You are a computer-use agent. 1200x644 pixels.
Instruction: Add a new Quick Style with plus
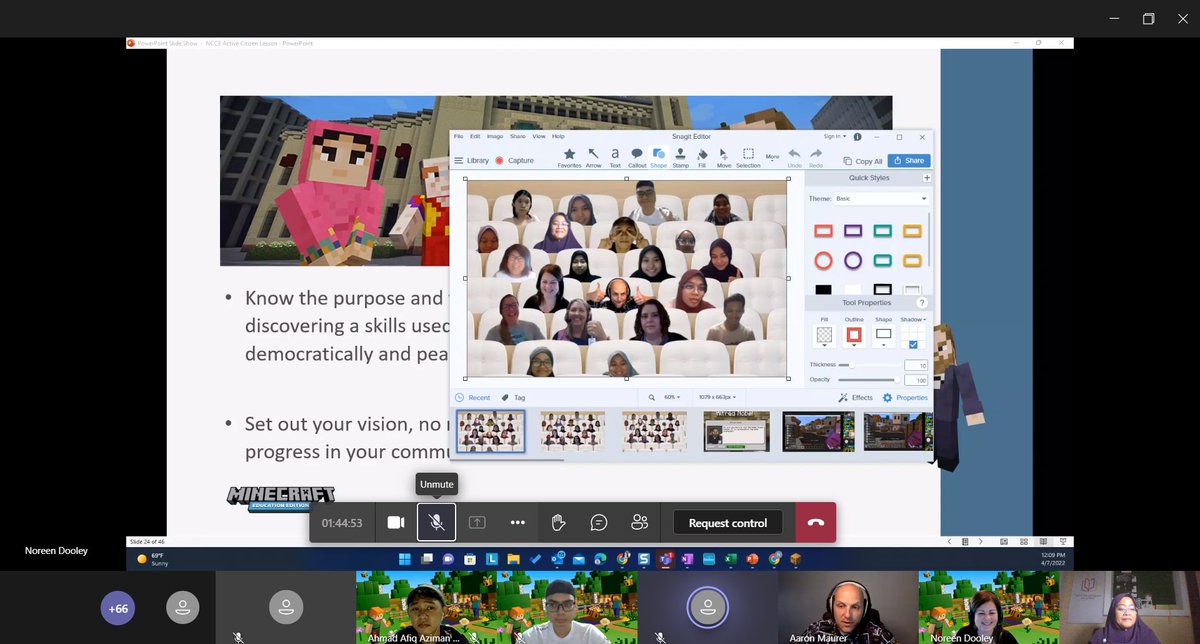(926, 178)
